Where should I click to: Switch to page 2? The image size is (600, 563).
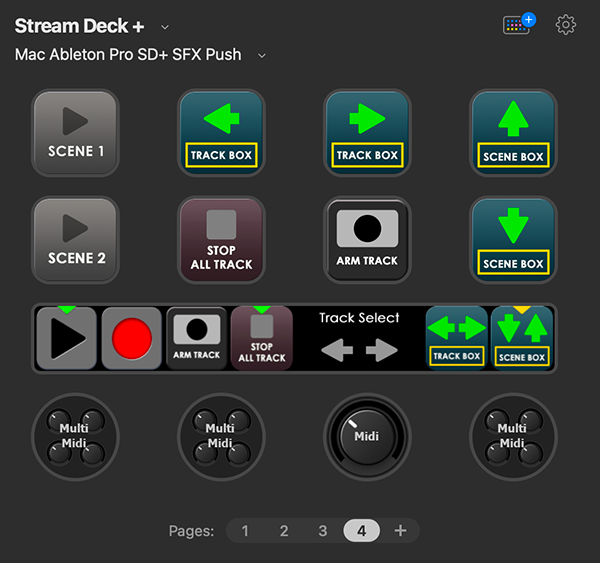tap(284, 531)
